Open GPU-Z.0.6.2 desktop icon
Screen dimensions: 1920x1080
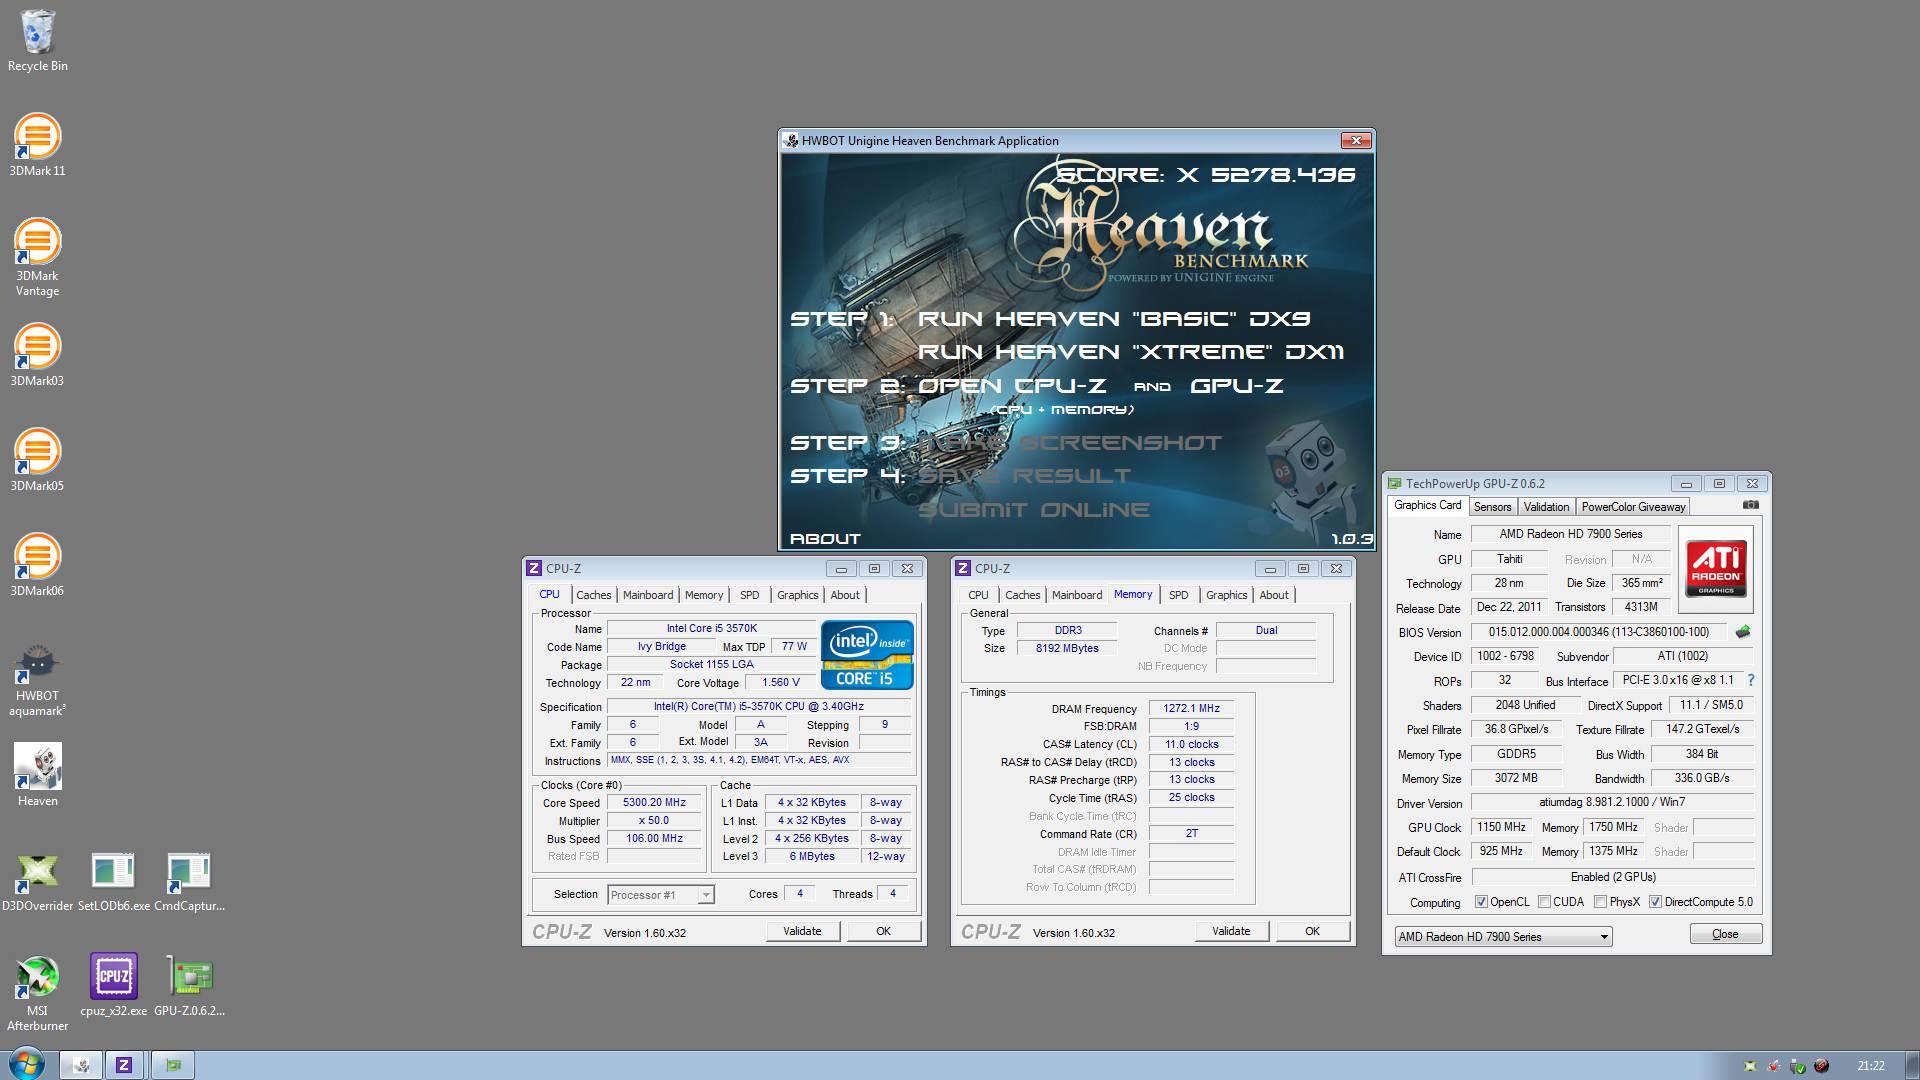click(189, 986)
